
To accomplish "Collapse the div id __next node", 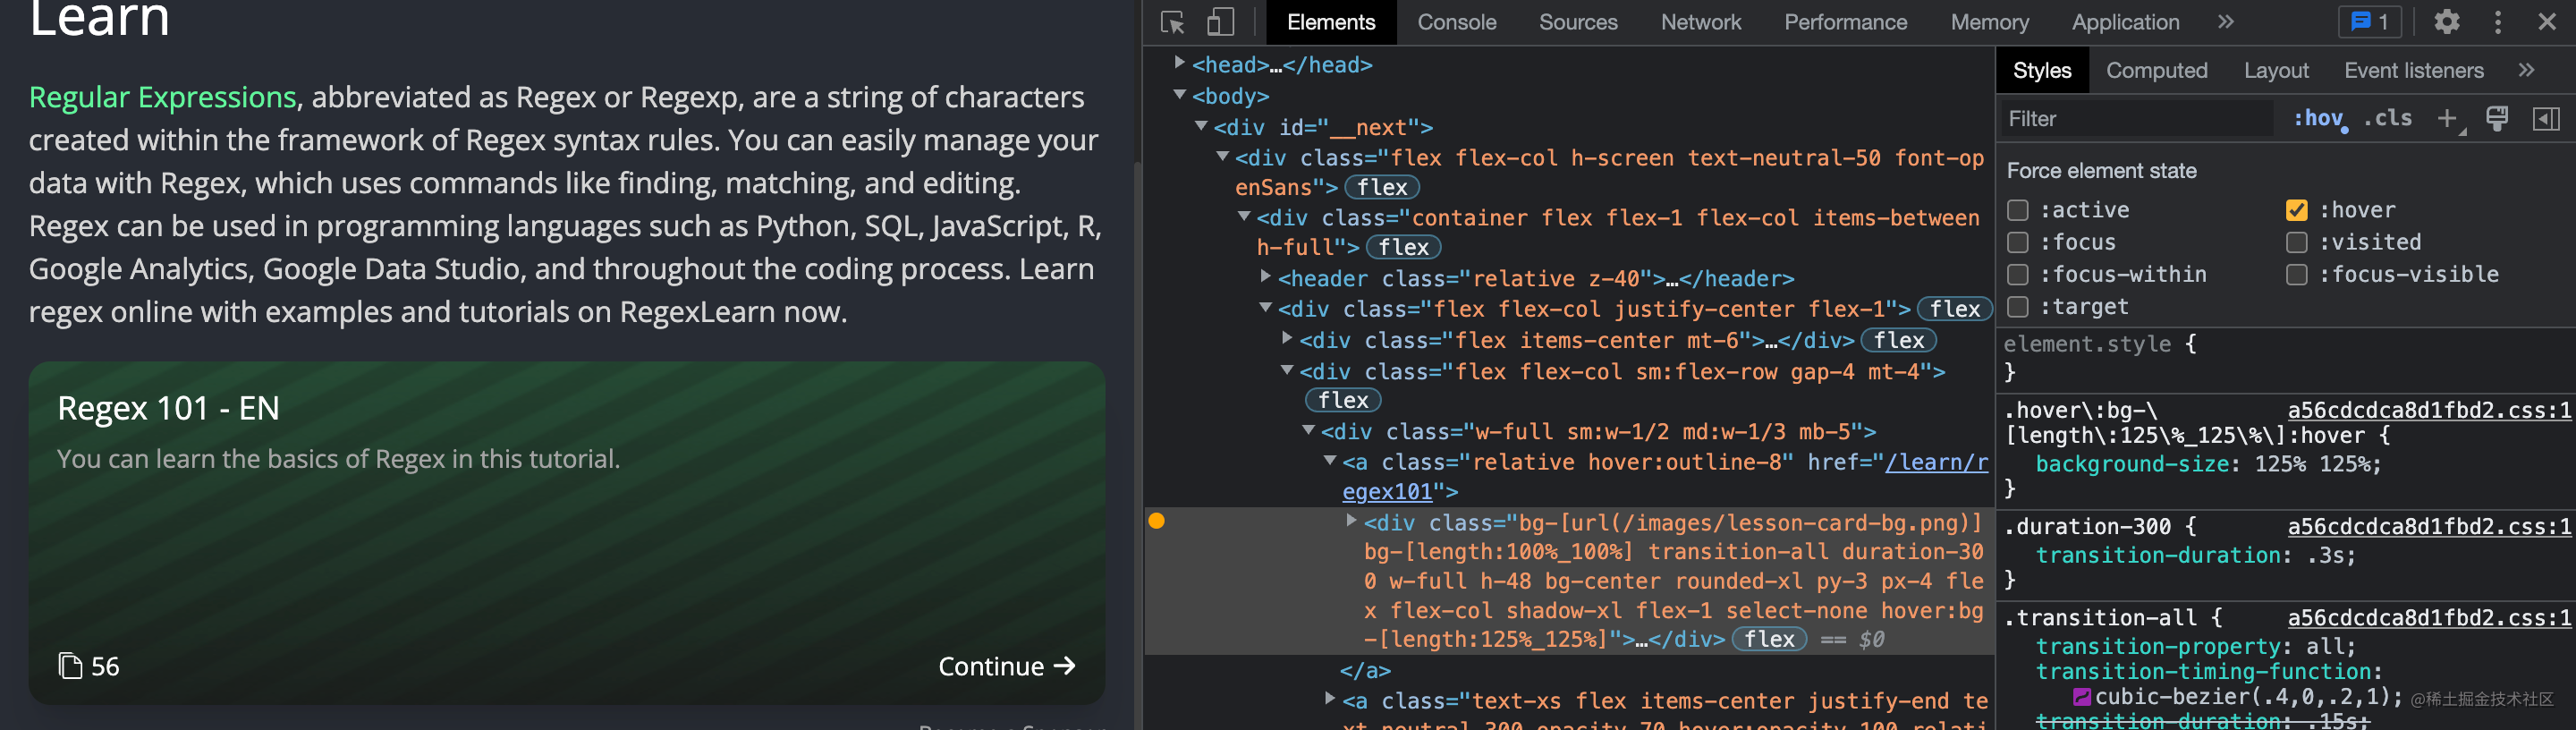I will click(1201, 126).
